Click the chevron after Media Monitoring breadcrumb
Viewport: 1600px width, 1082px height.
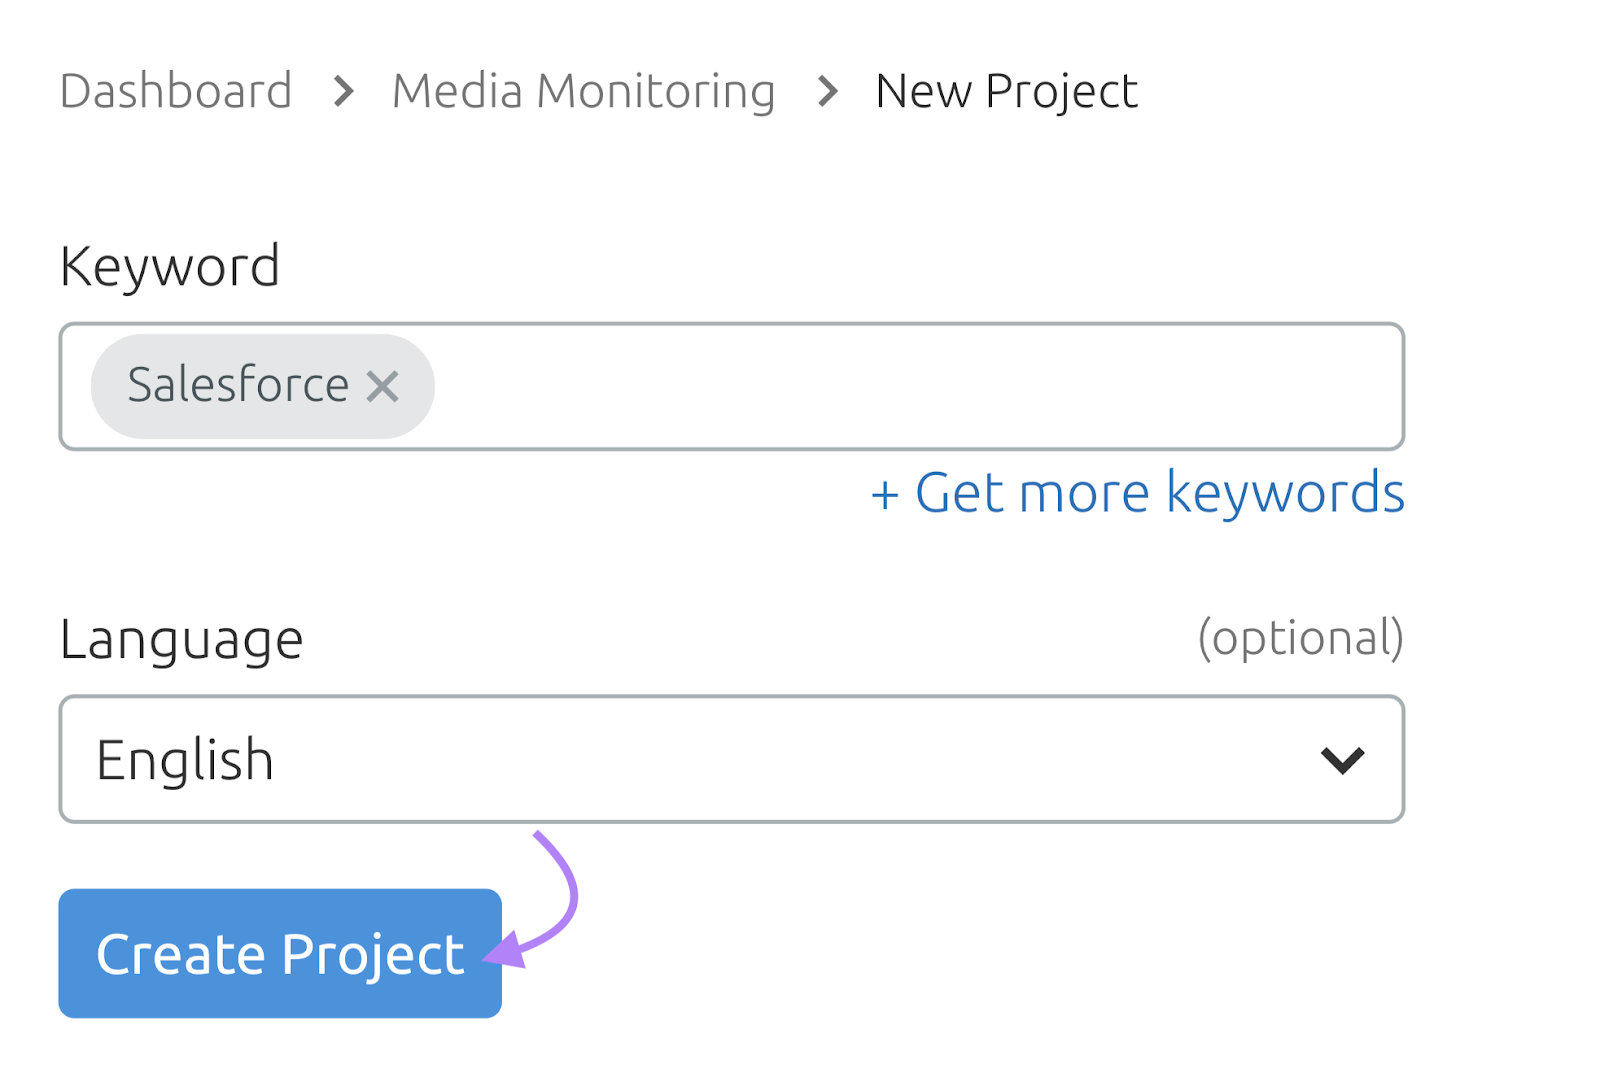826,92
